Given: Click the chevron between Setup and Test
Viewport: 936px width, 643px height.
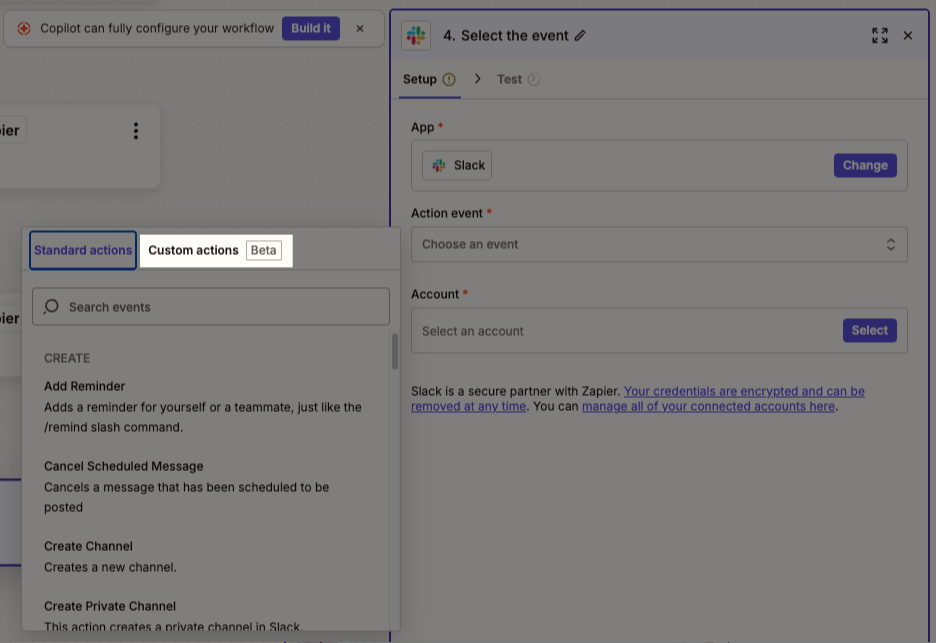Looking at the screenshot, I should [477, 79].
